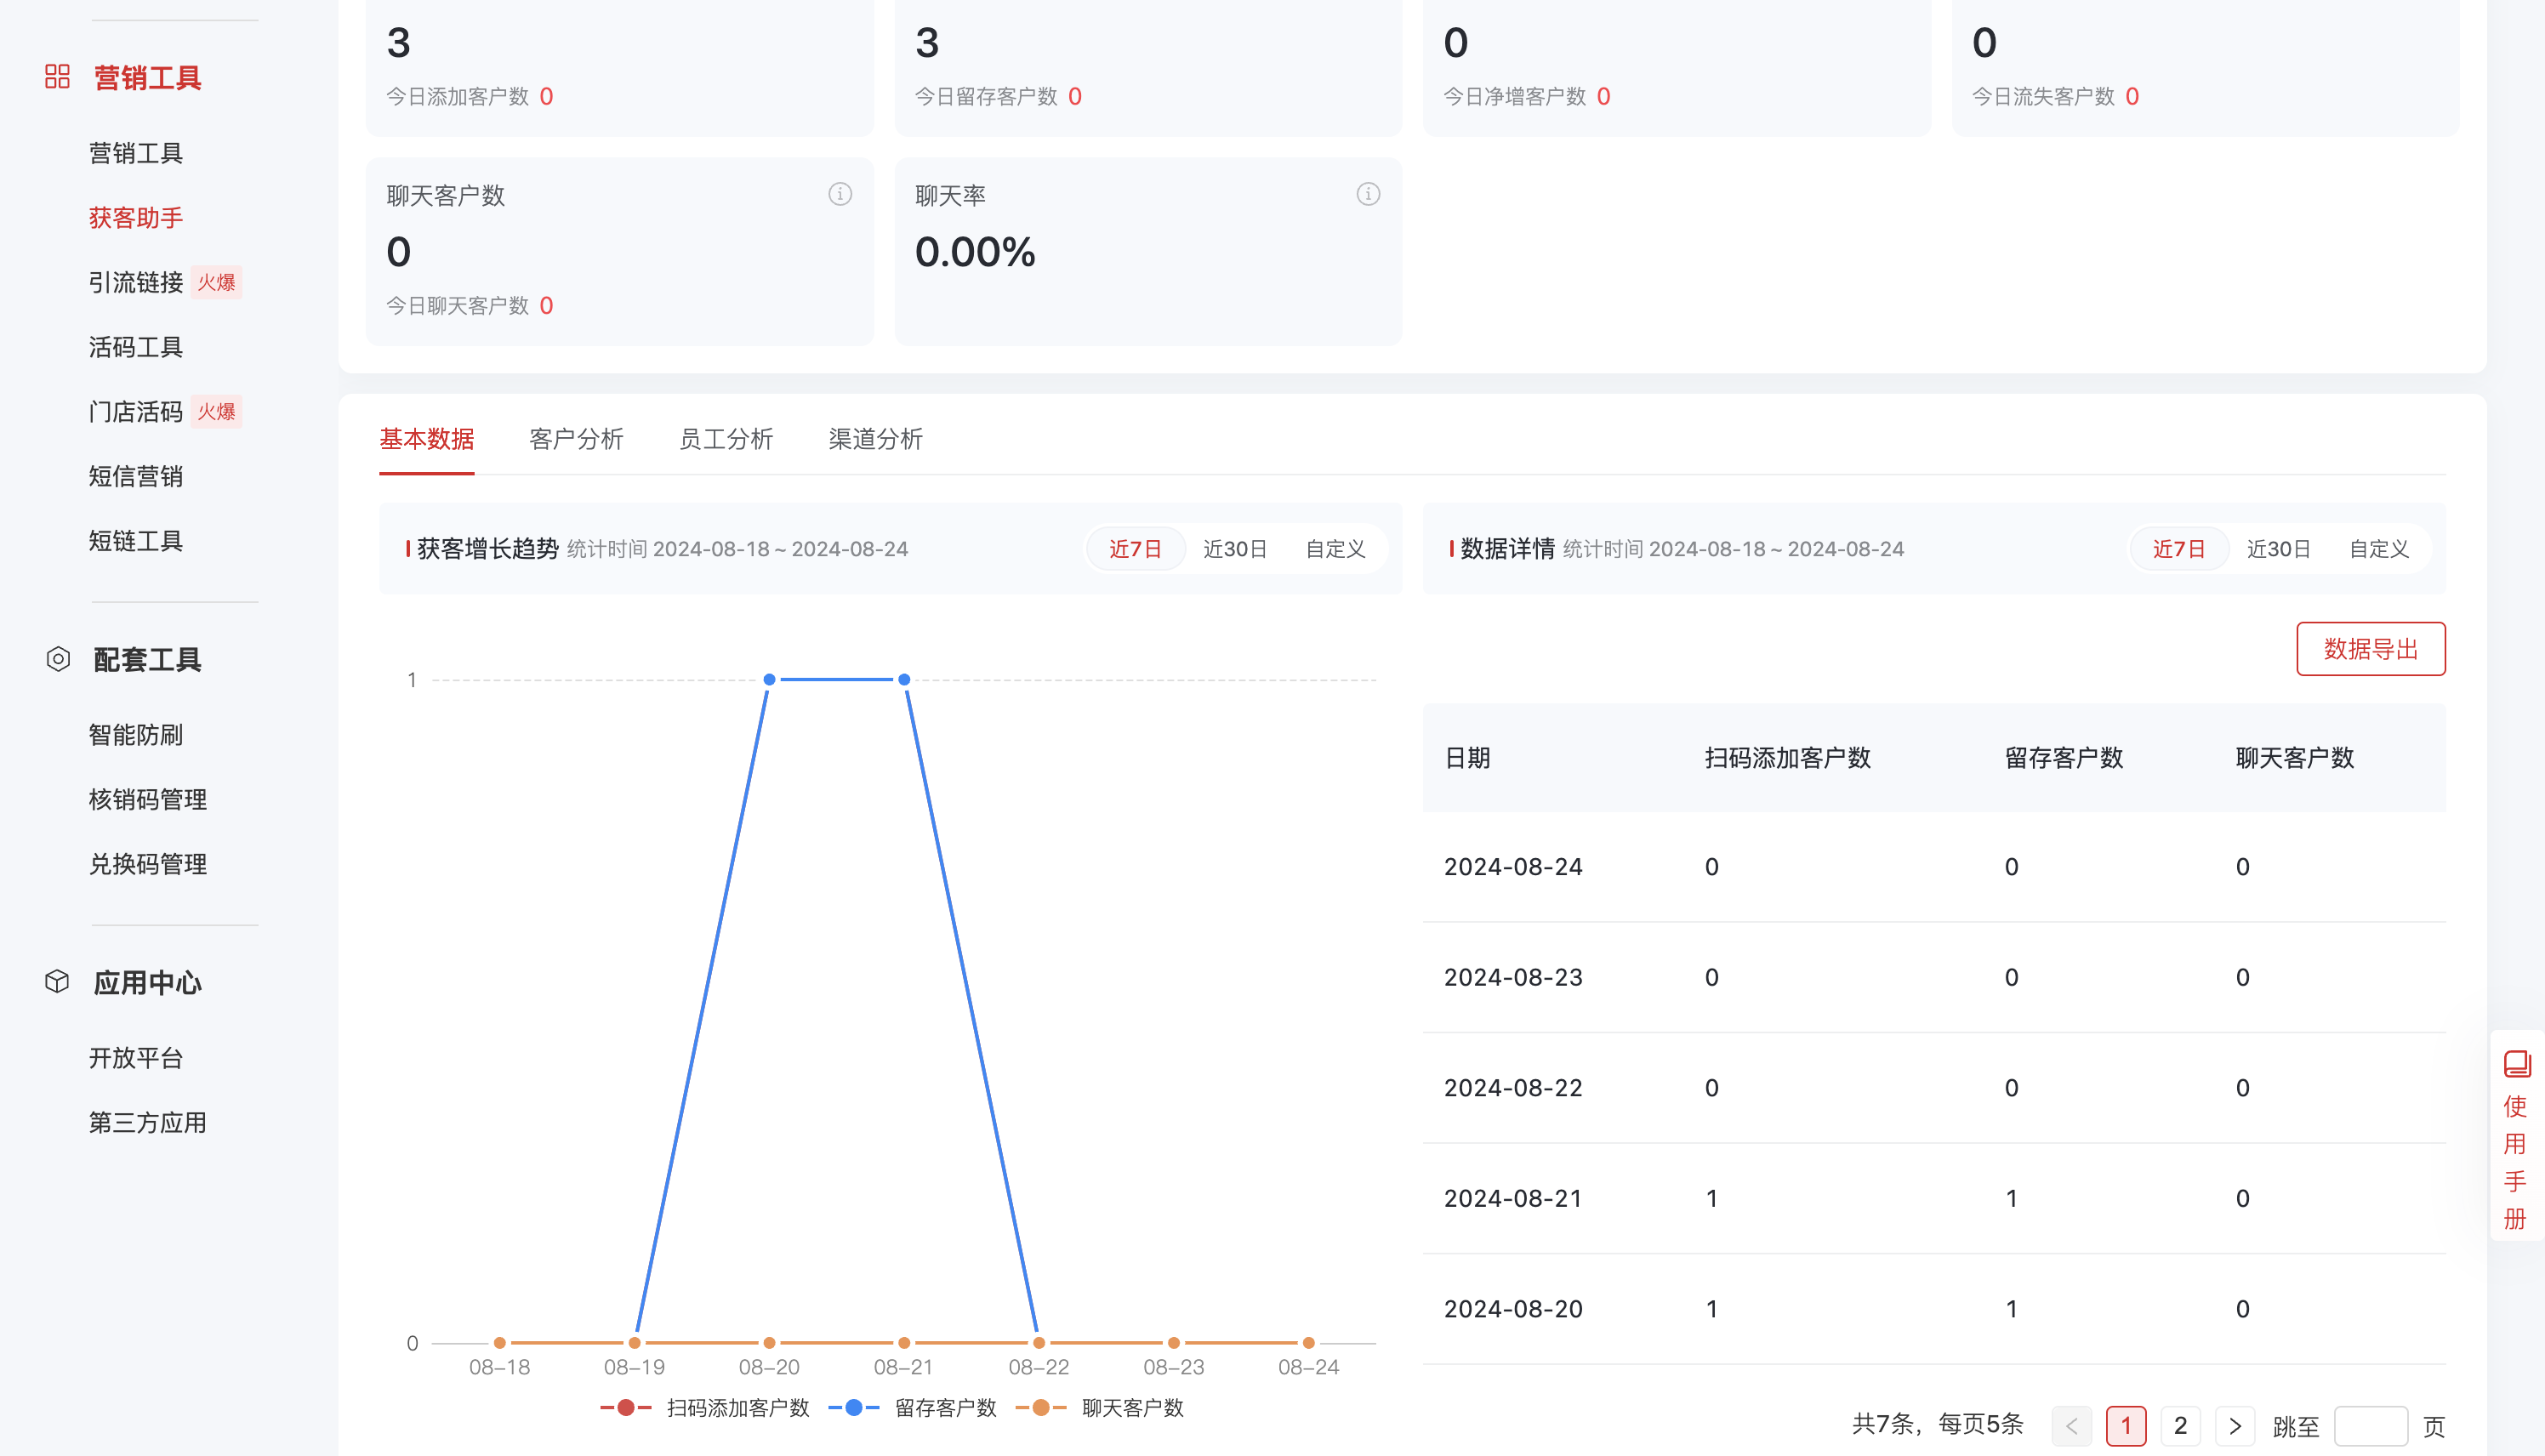Click the 扫码添加客户数 column header

[x=1788, y=758]
